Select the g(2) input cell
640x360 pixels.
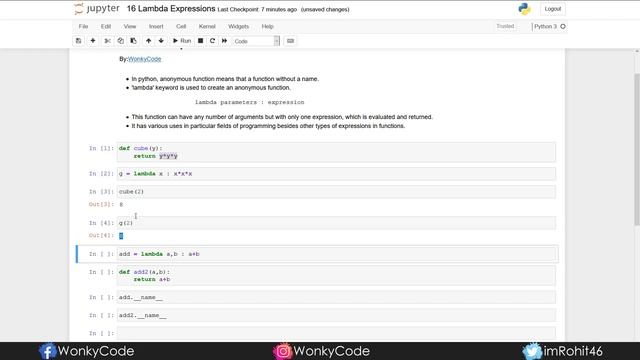336,223
